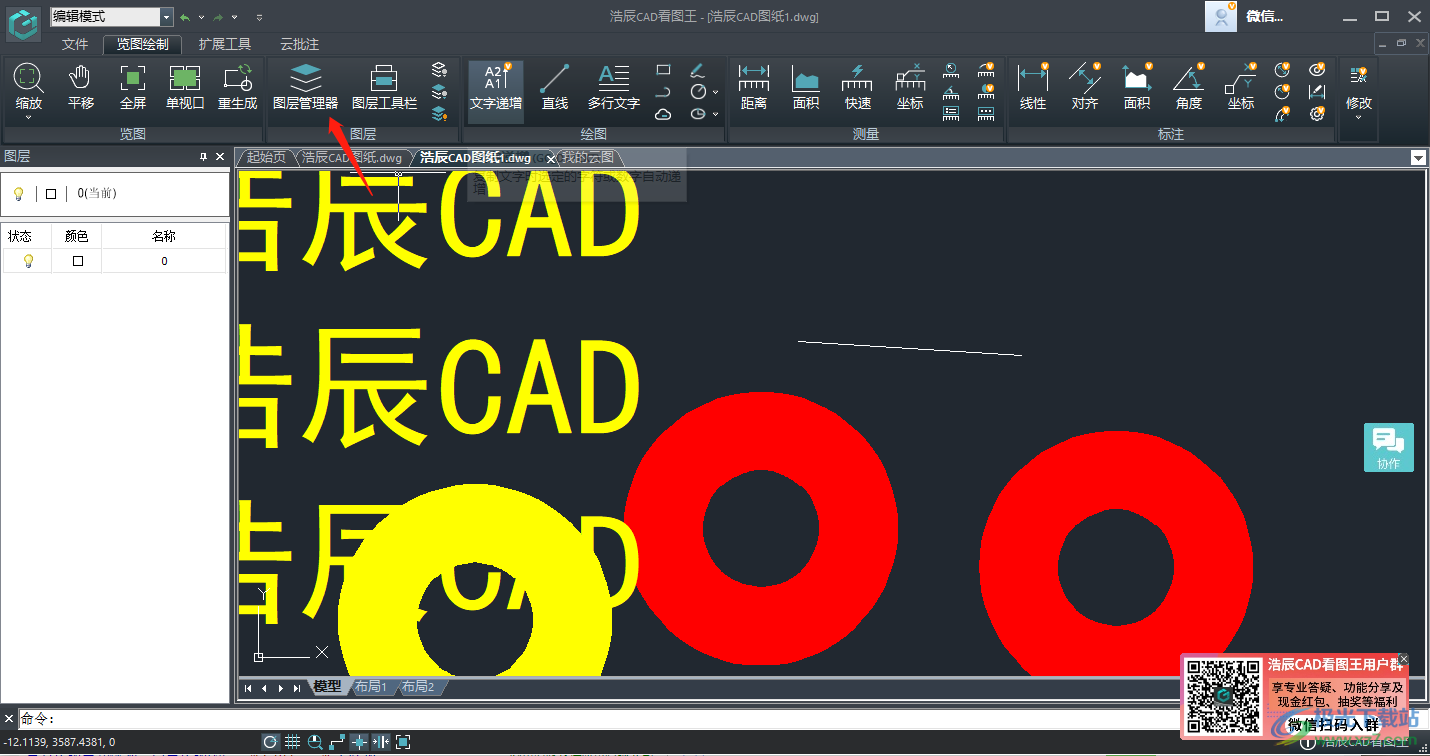Click the redo arrow in quick access
Screen dimensions: 1430x756
click(x=218, y=17)
